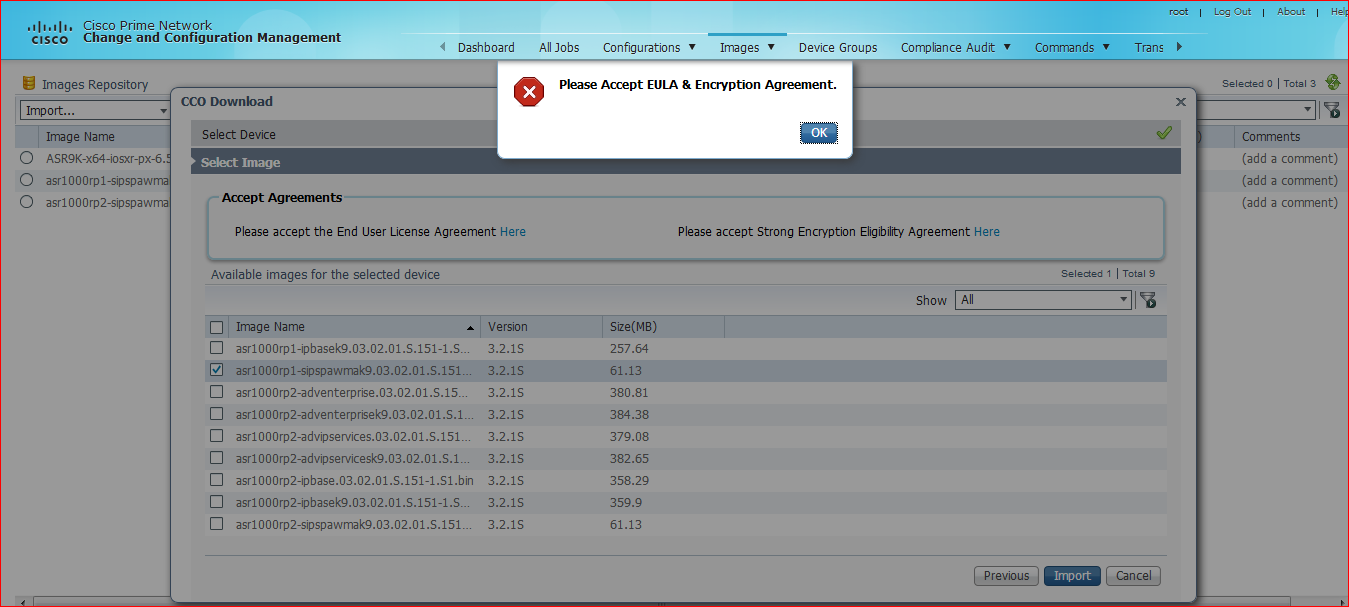Click the Cisco logo
Screen dimensions: 1349x607
click(x=50, y=33)
